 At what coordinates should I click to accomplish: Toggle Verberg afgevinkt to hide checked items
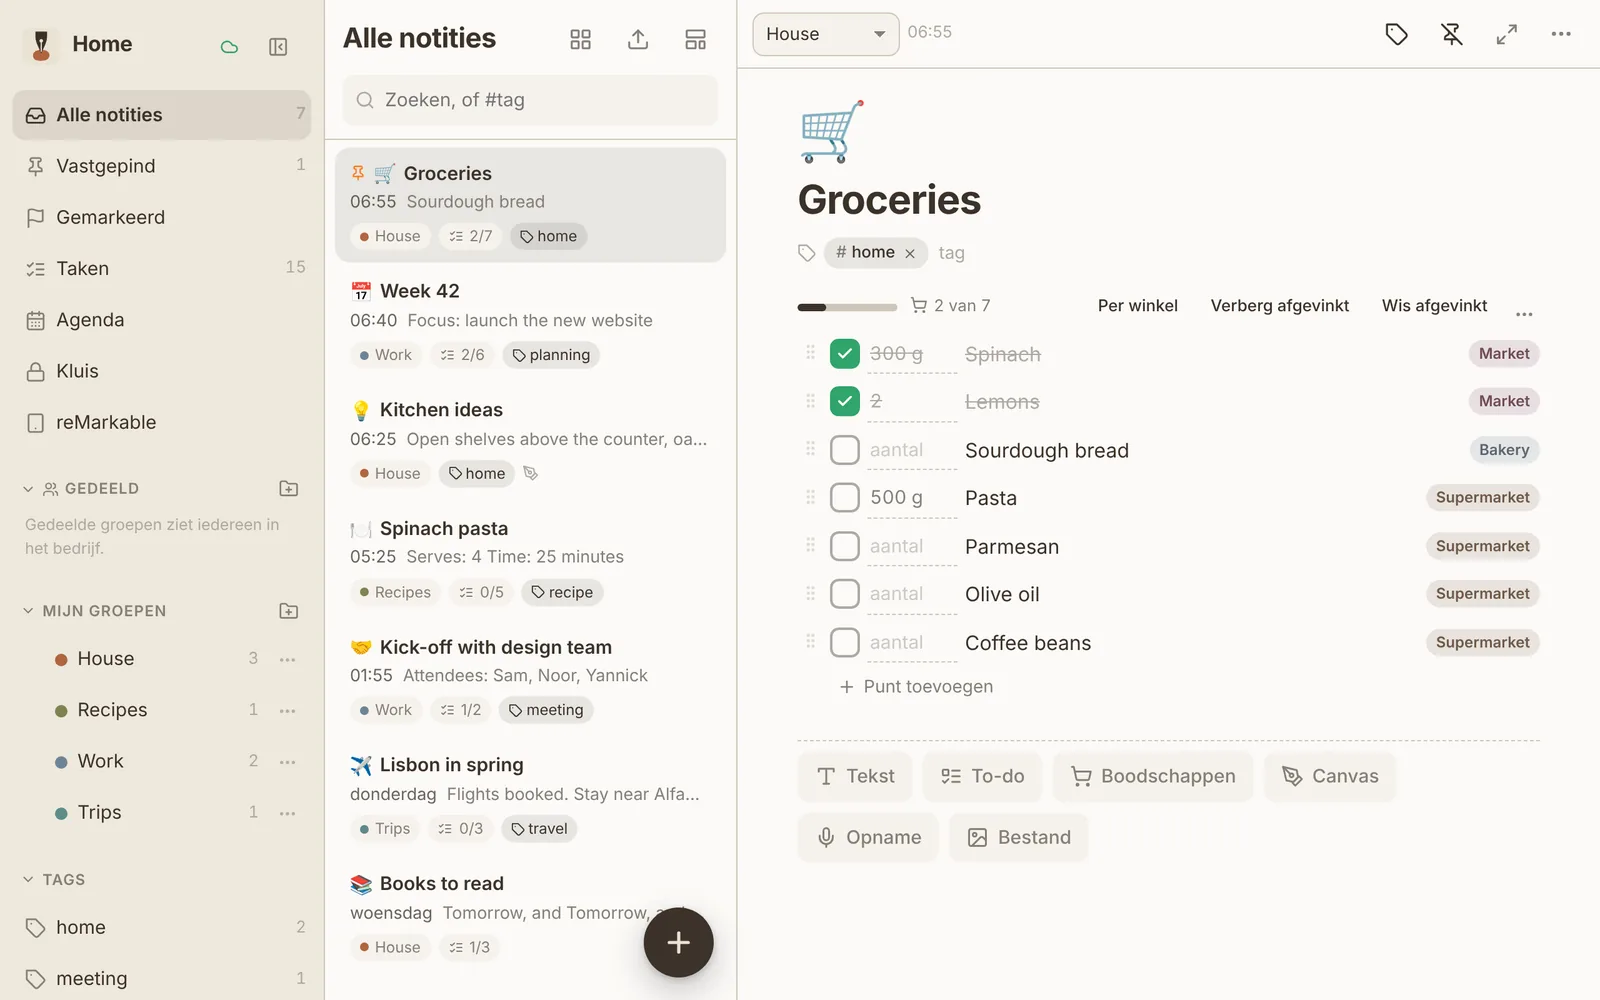coord(1279,306)
